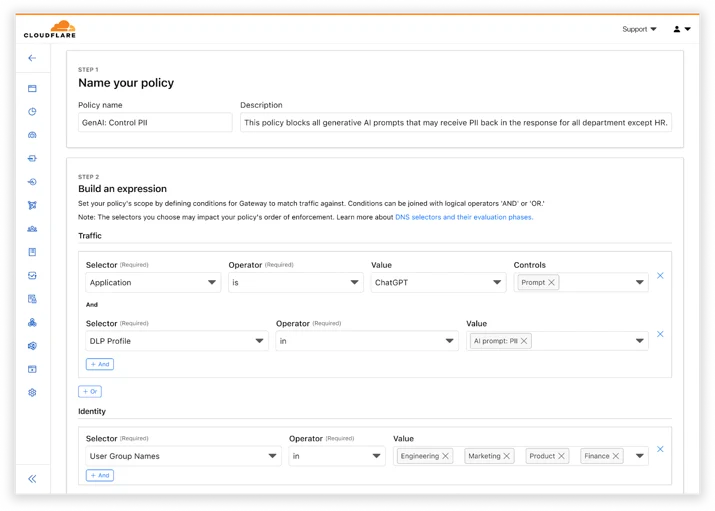Click the '+ And' button under Traffic
This screenshot has width=715, height=511.
point(100,364)
